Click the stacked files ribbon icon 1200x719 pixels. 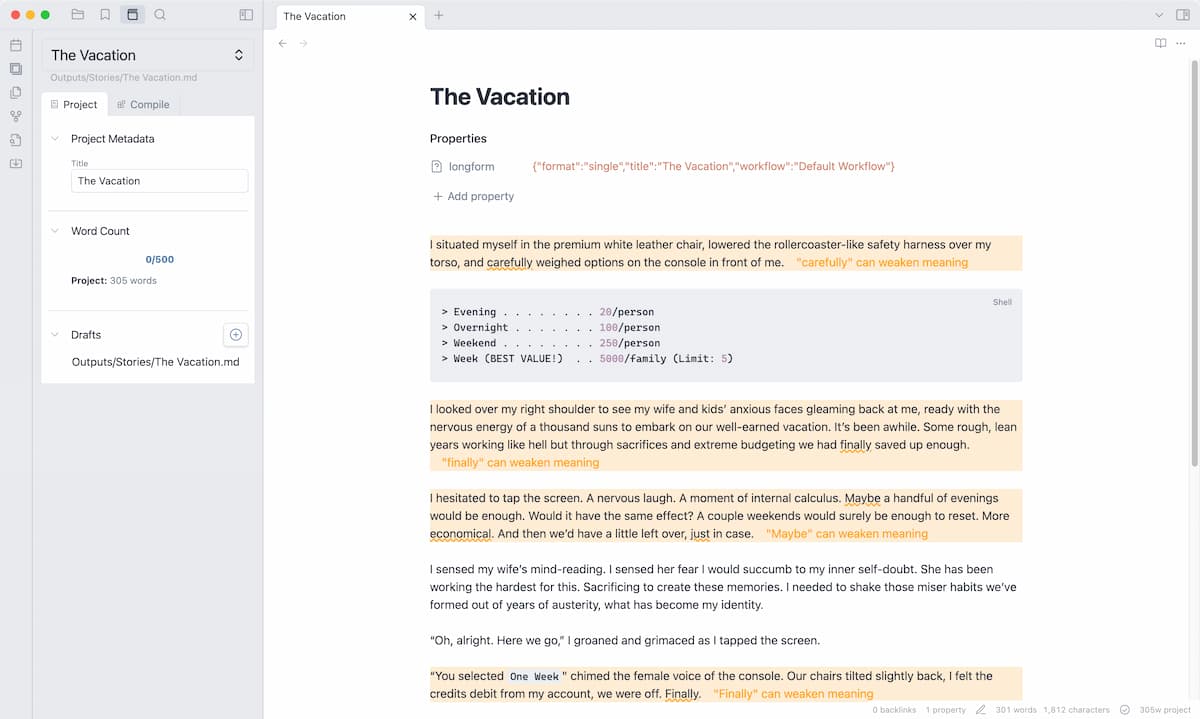click(16, 92)
